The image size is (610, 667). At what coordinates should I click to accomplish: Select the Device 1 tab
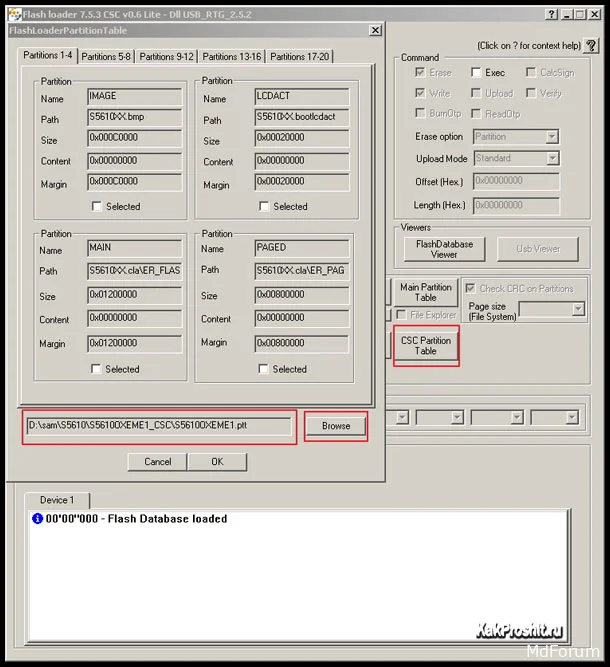[56, 500]
